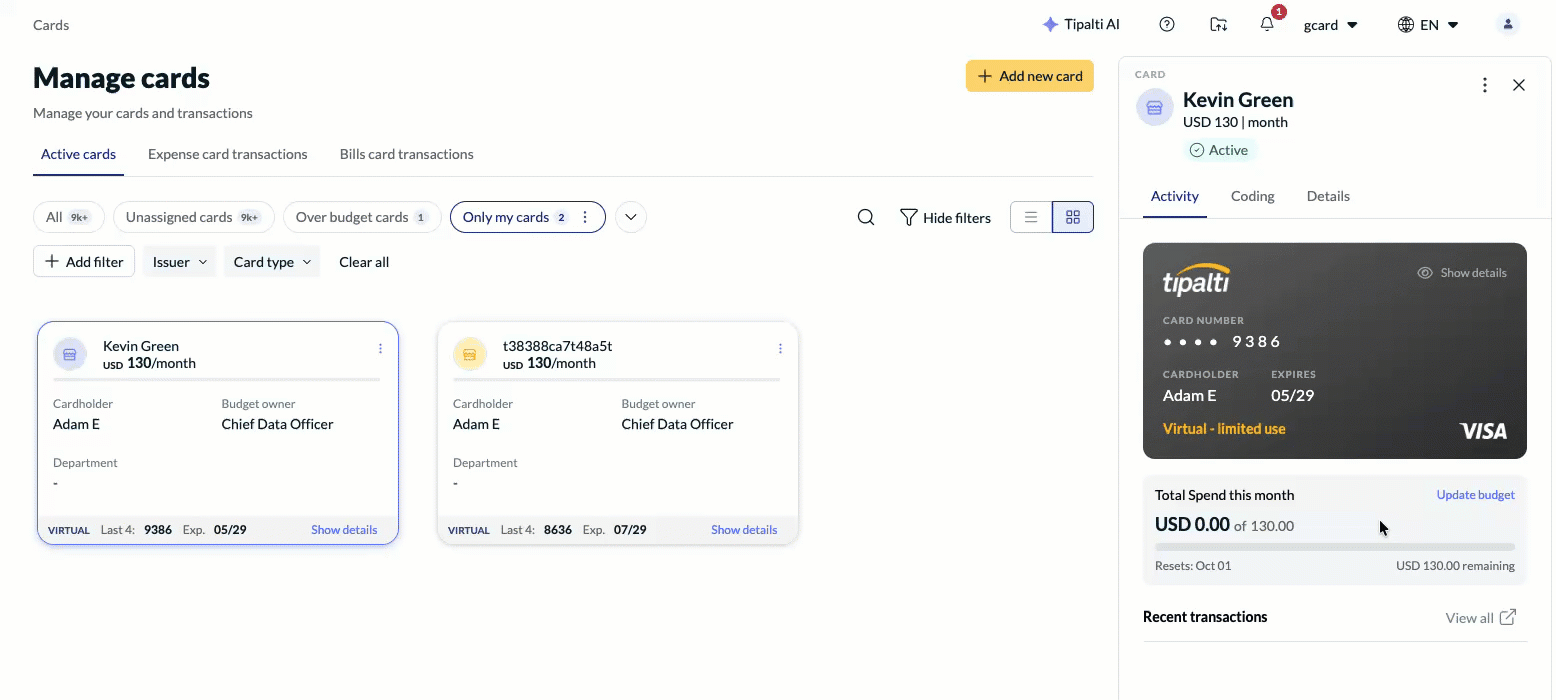Select the Over budget cards filter chip
The image size is (1556, 700).
pos(362,217)
